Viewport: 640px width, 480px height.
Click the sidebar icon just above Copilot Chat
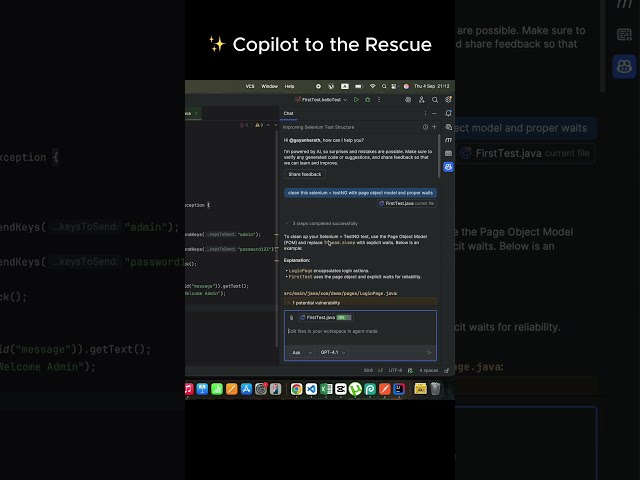(x=449, y=153)
